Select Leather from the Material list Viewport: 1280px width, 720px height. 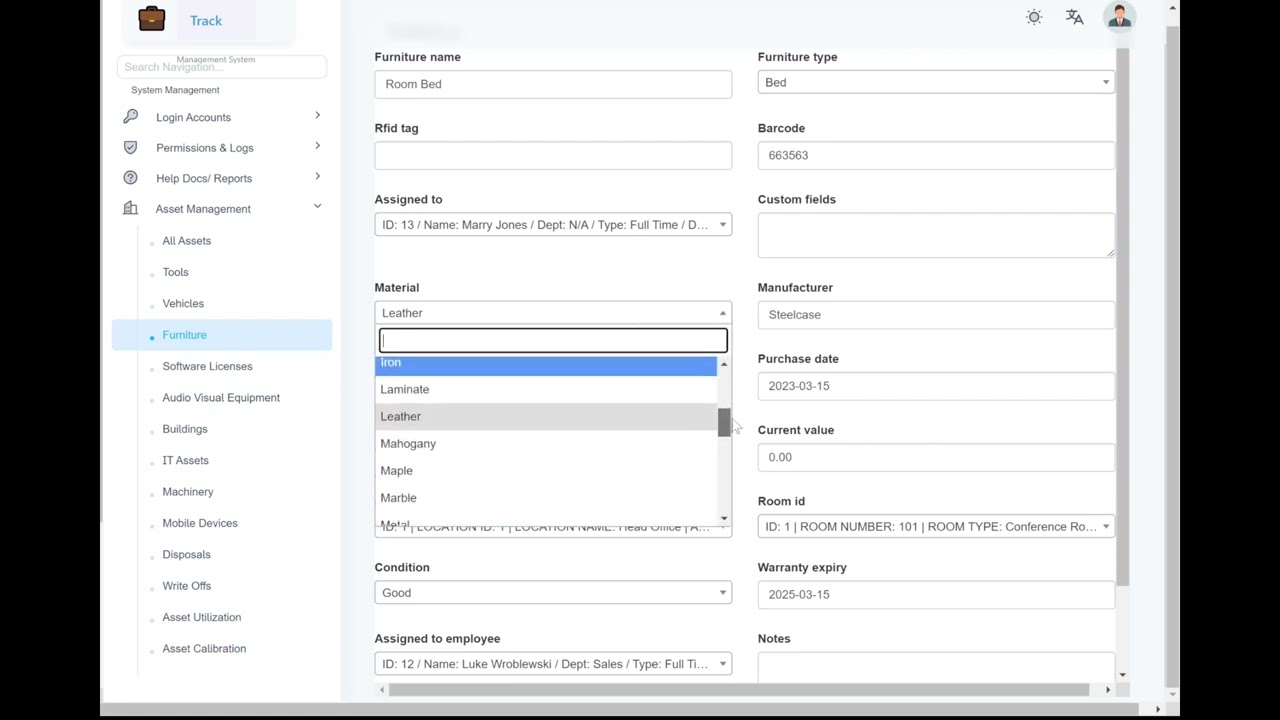pos(546,416)
